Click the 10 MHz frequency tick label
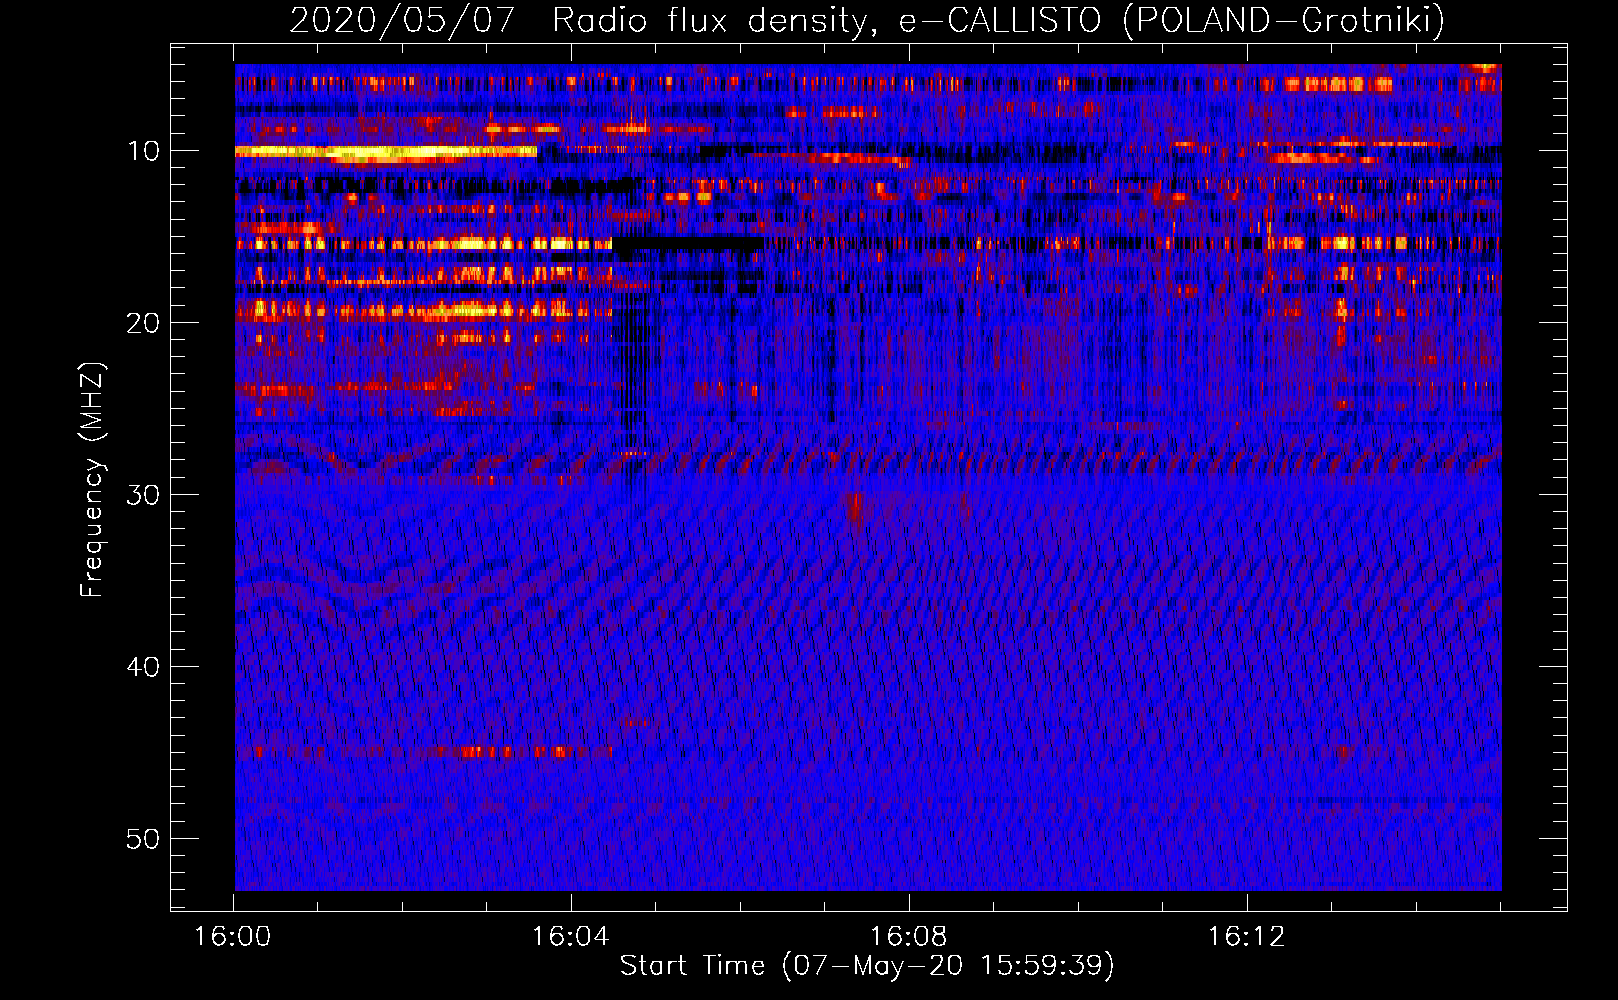The image size is (1618, 1000). click(144, 151)
